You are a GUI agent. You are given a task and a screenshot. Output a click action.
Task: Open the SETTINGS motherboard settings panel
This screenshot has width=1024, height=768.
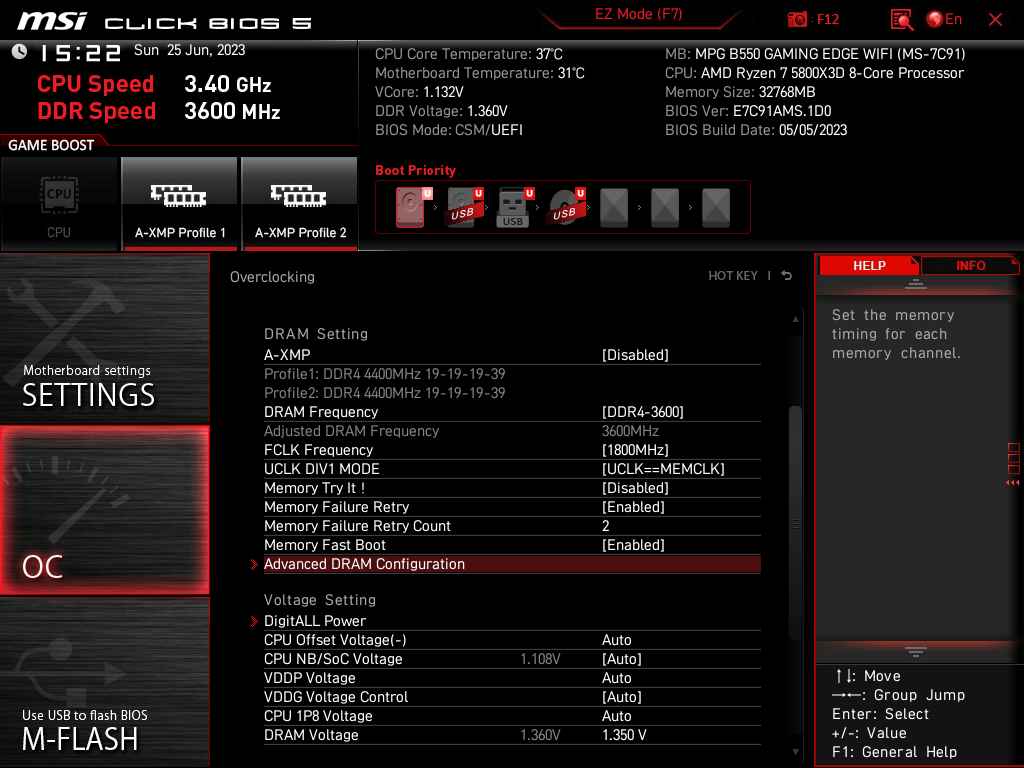[104, 338]
